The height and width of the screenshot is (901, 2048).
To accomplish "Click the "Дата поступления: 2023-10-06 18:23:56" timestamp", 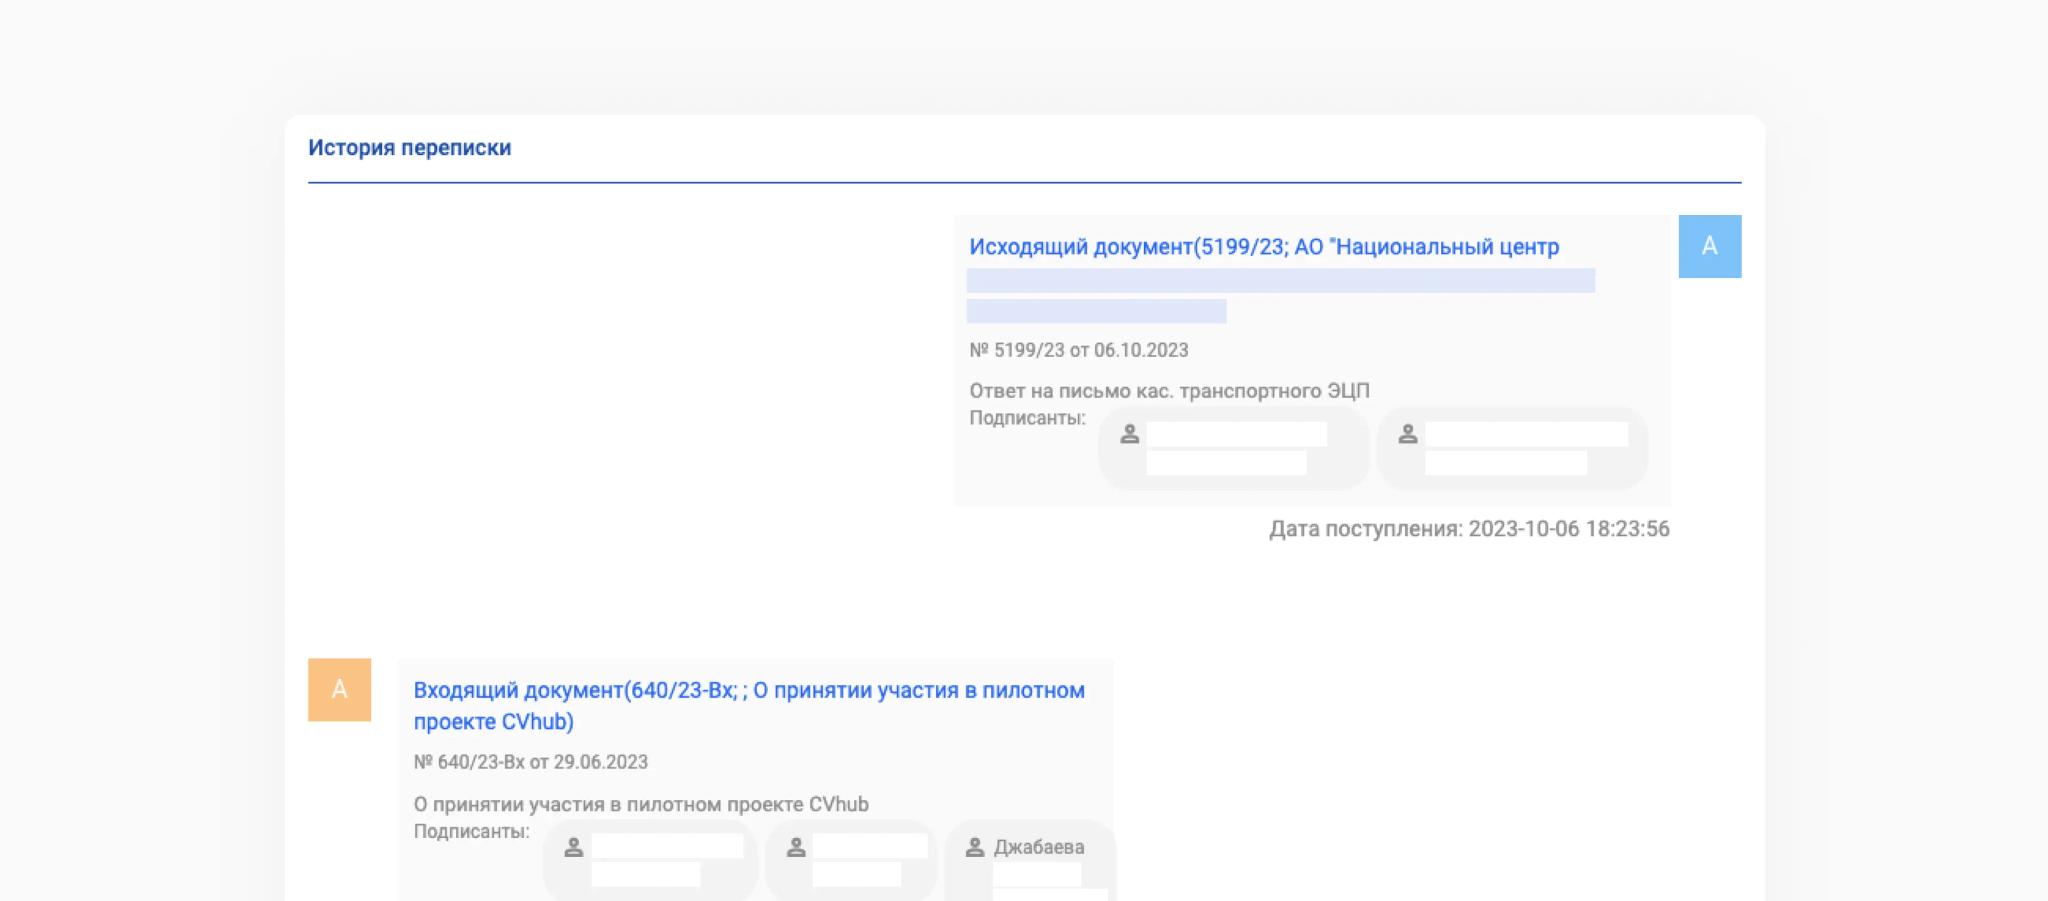I will click(x=1469, y=529).
